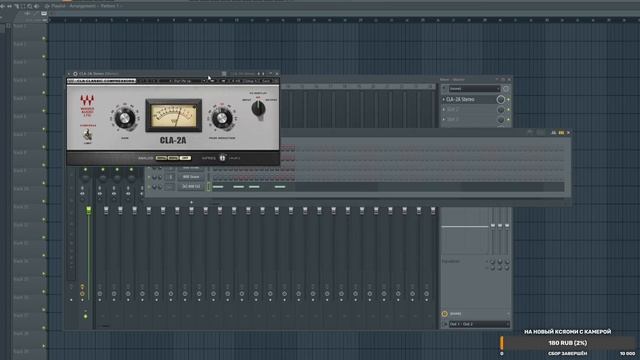Screen dimensions: 640x360
Task: Adjust the Slot 2 mix knob
Action: [500, 109]
